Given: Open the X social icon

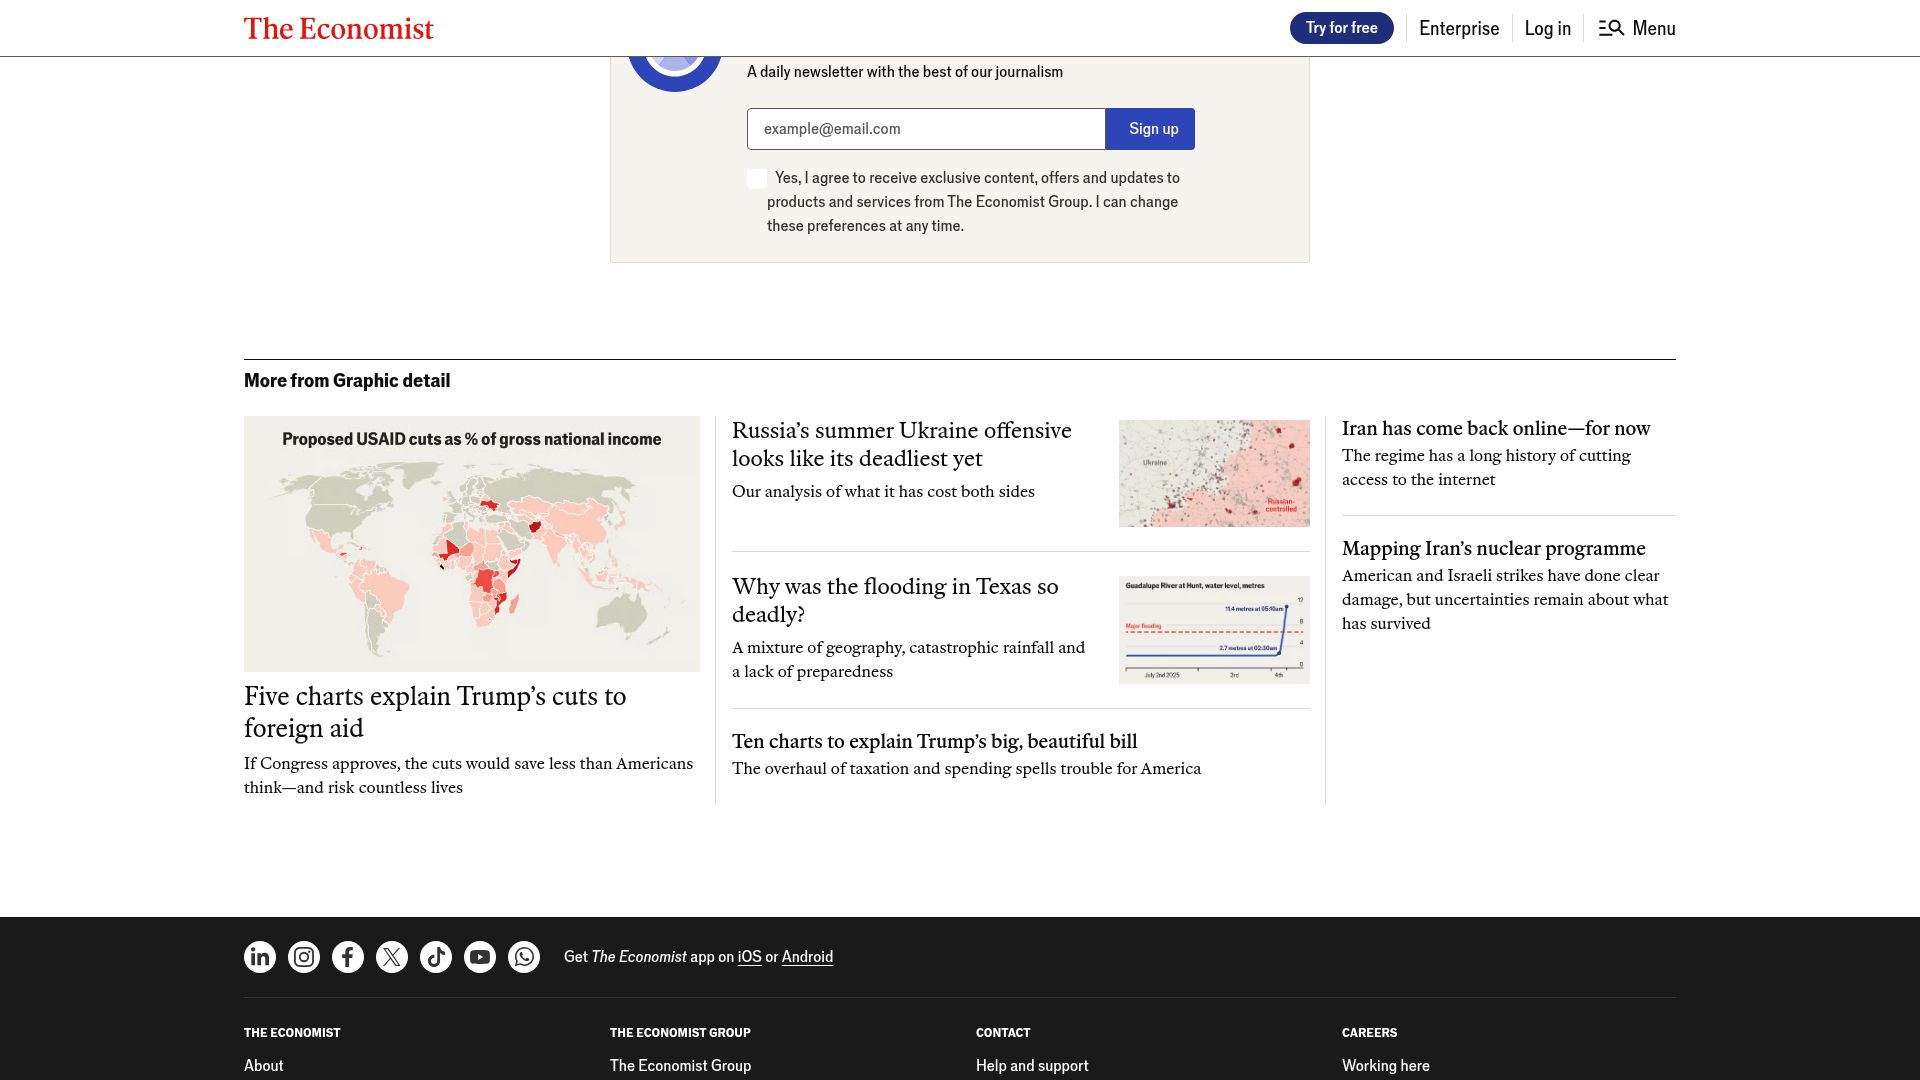Looking at the screenshot, I should click(392, 957).
